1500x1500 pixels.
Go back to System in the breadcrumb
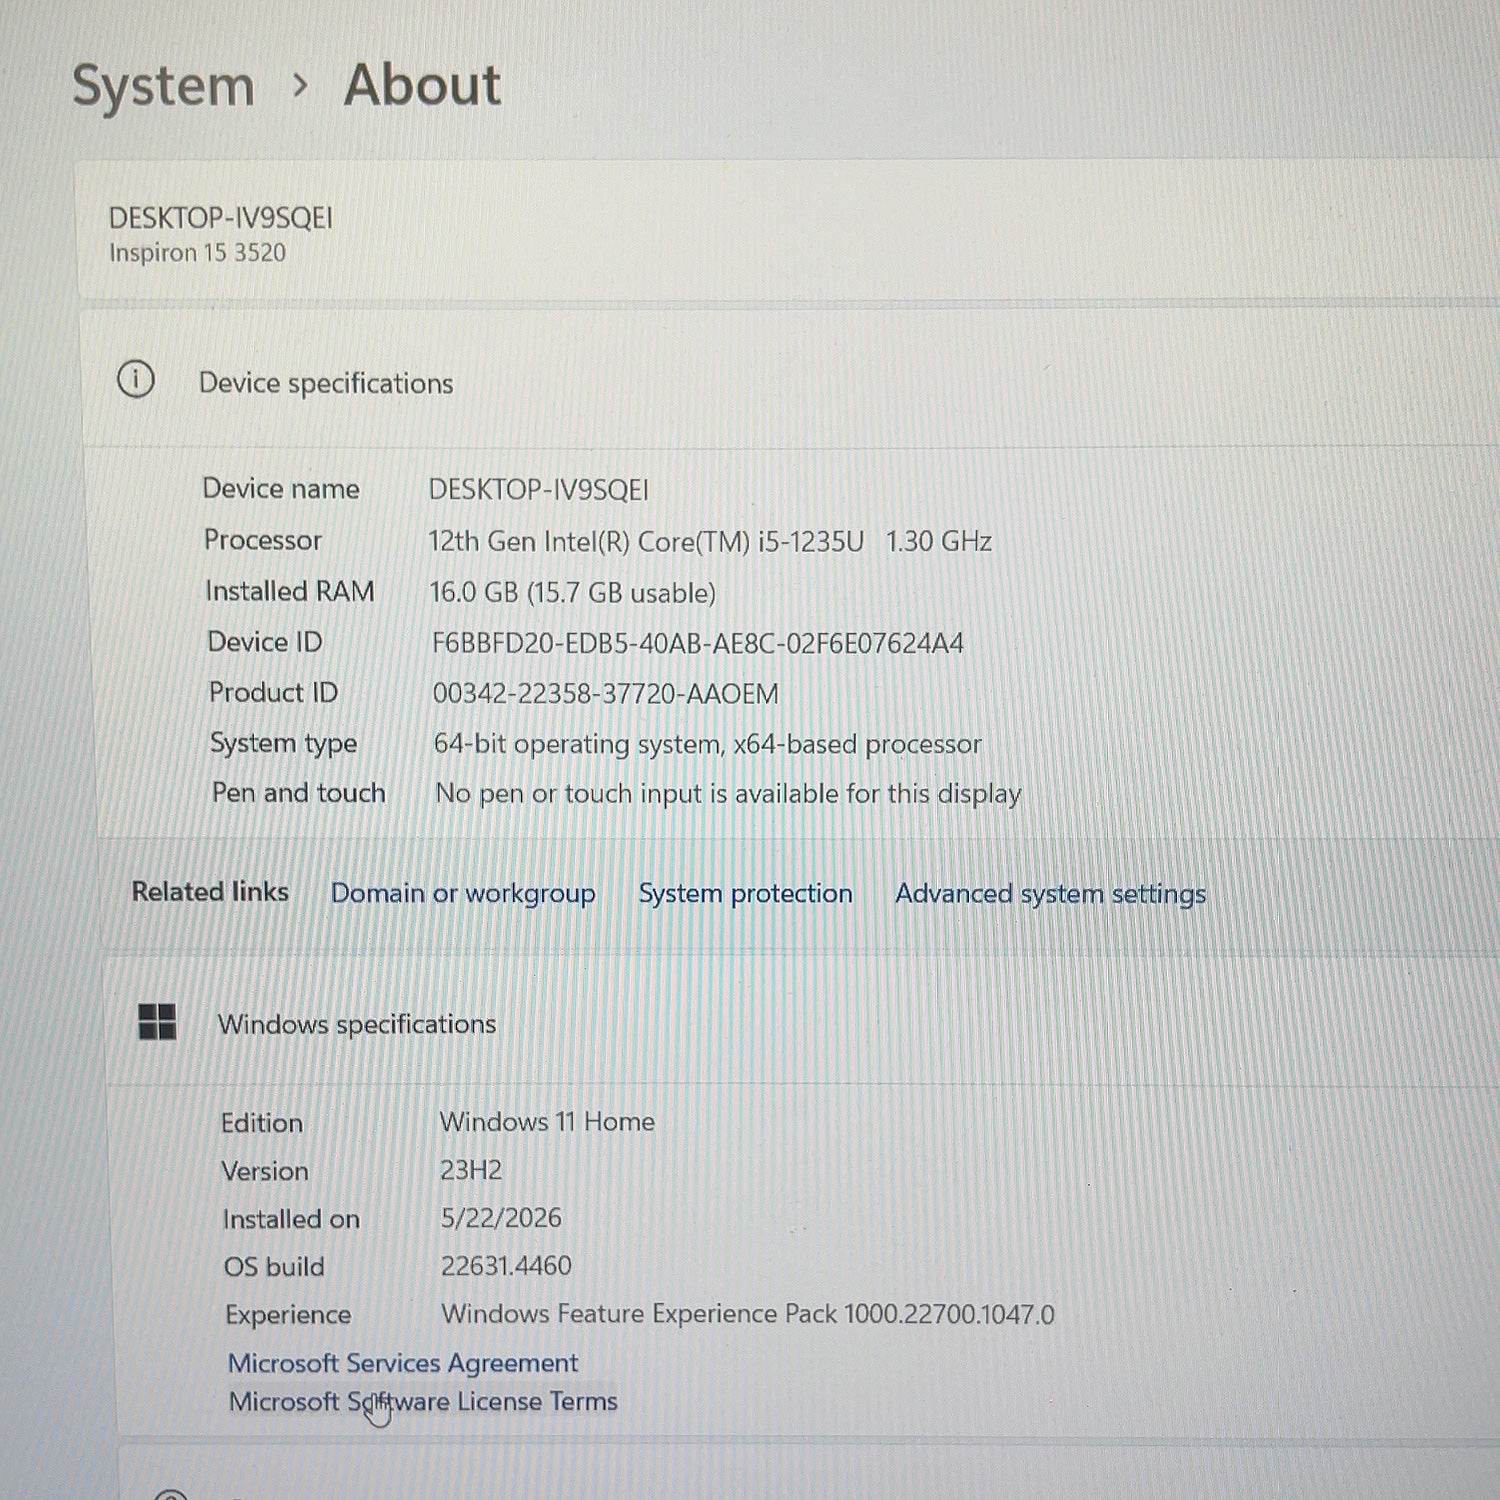pos(163,86)
